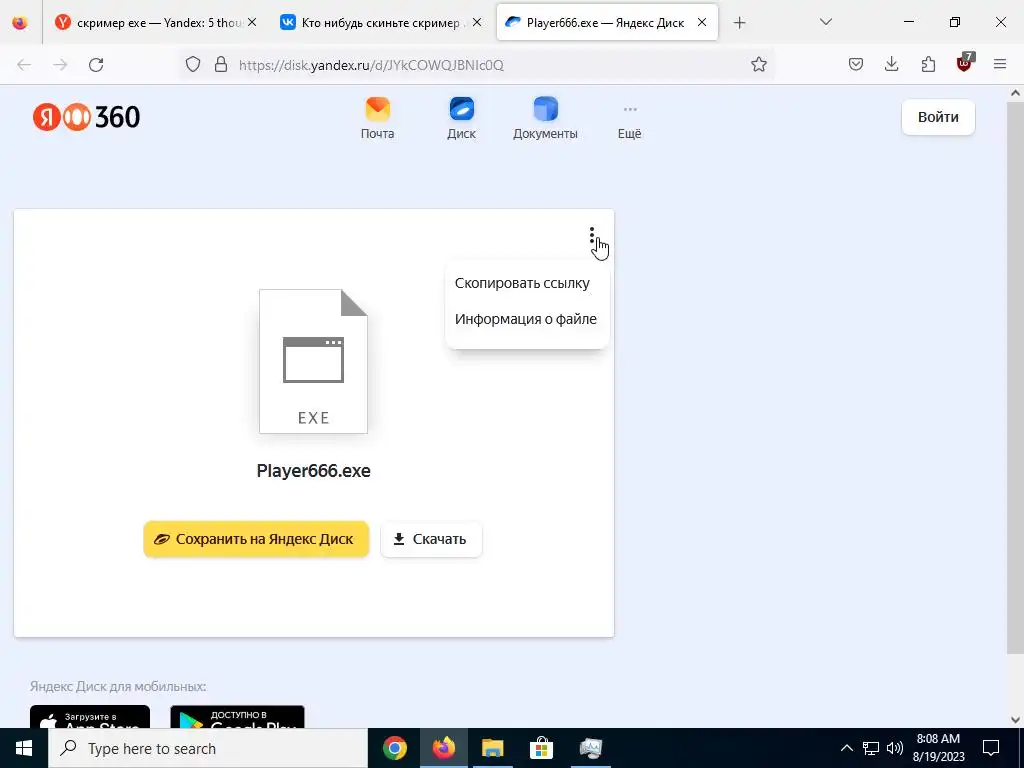Open Диск service icon
Screen dimensions: 1024x768
(x=462, y=118)
